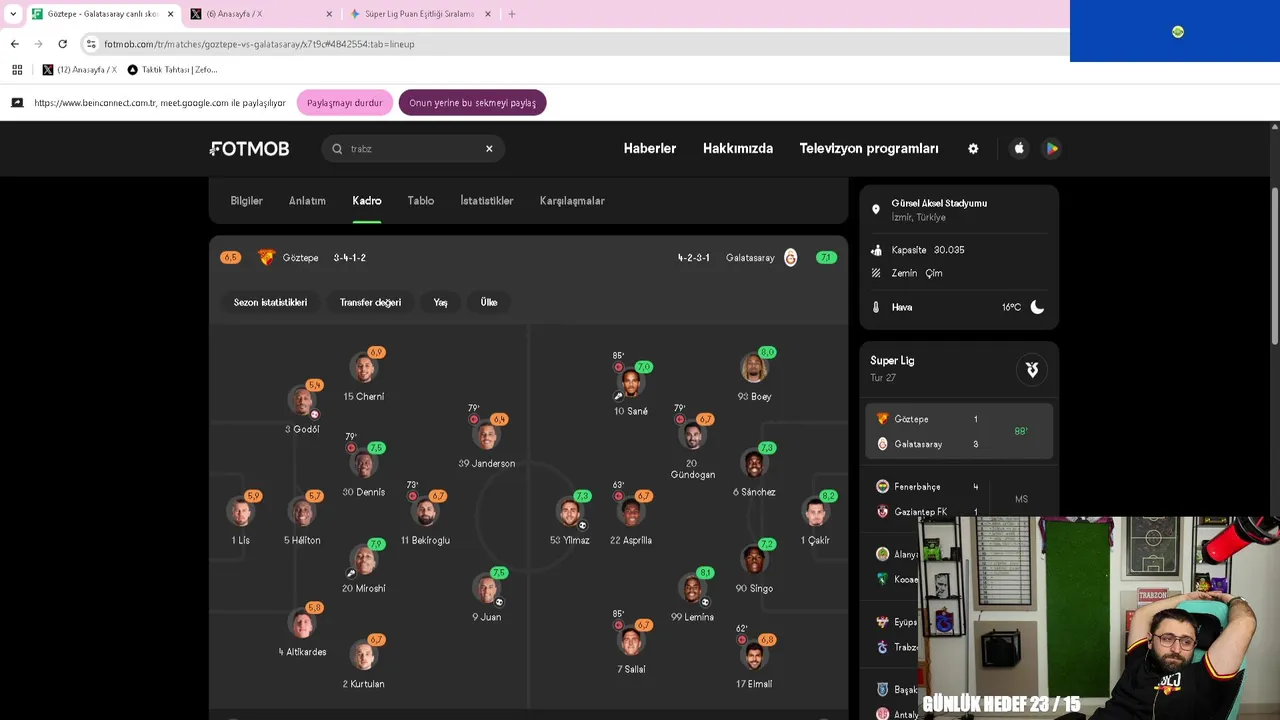Select player 10 Sané photo
This screenshot has height=720, width=1280.
pos(630,383)
